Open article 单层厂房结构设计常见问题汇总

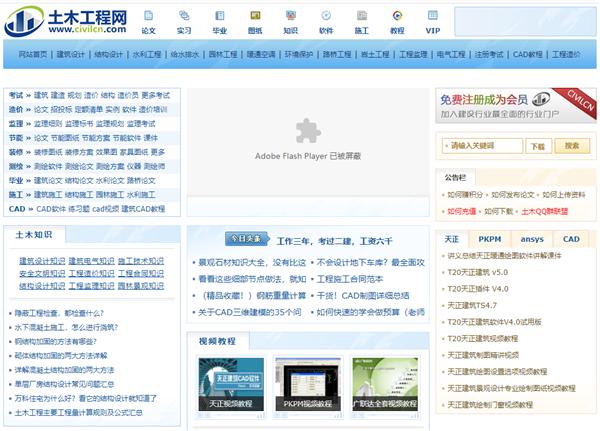click(x=64, y=384)
